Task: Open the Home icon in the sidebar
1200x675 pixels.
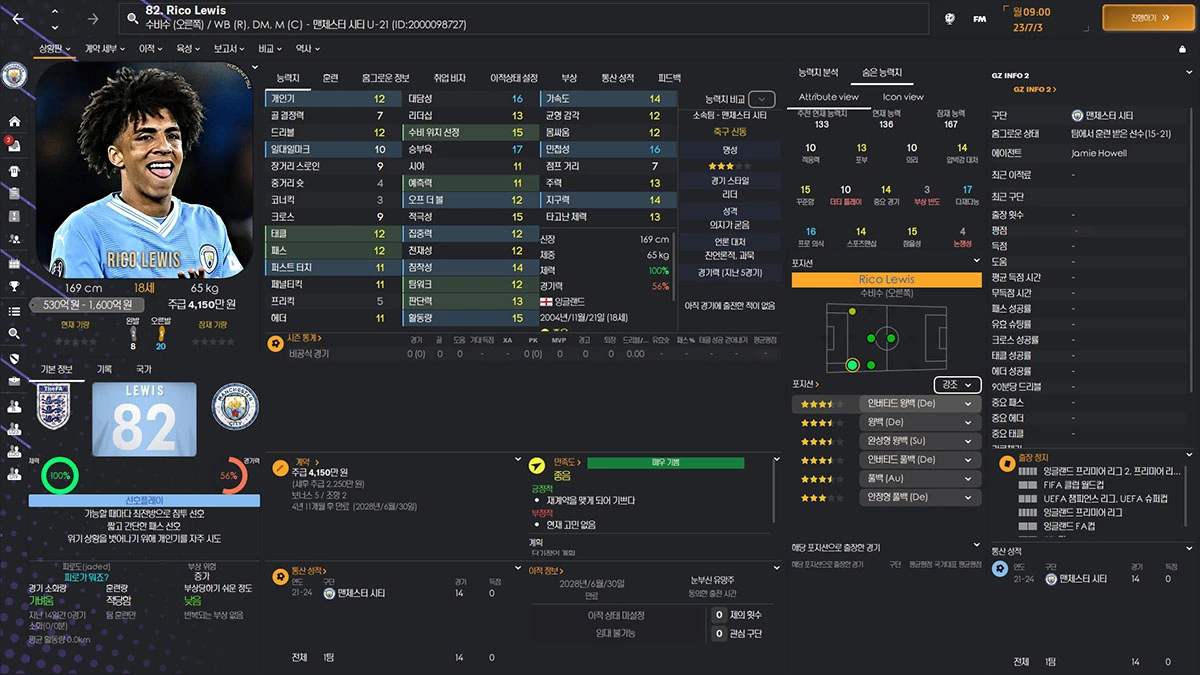Action: tap(14, 121)
